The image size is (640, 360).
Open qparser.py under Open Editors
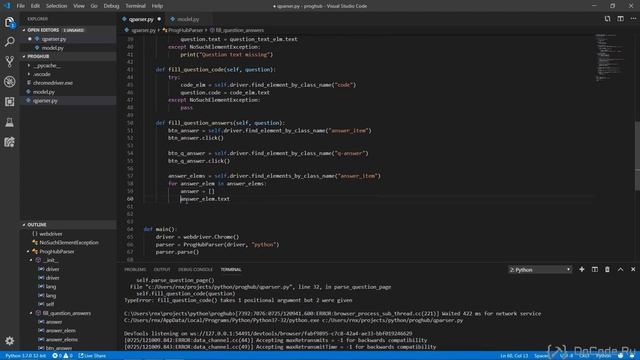click(68, 39)
